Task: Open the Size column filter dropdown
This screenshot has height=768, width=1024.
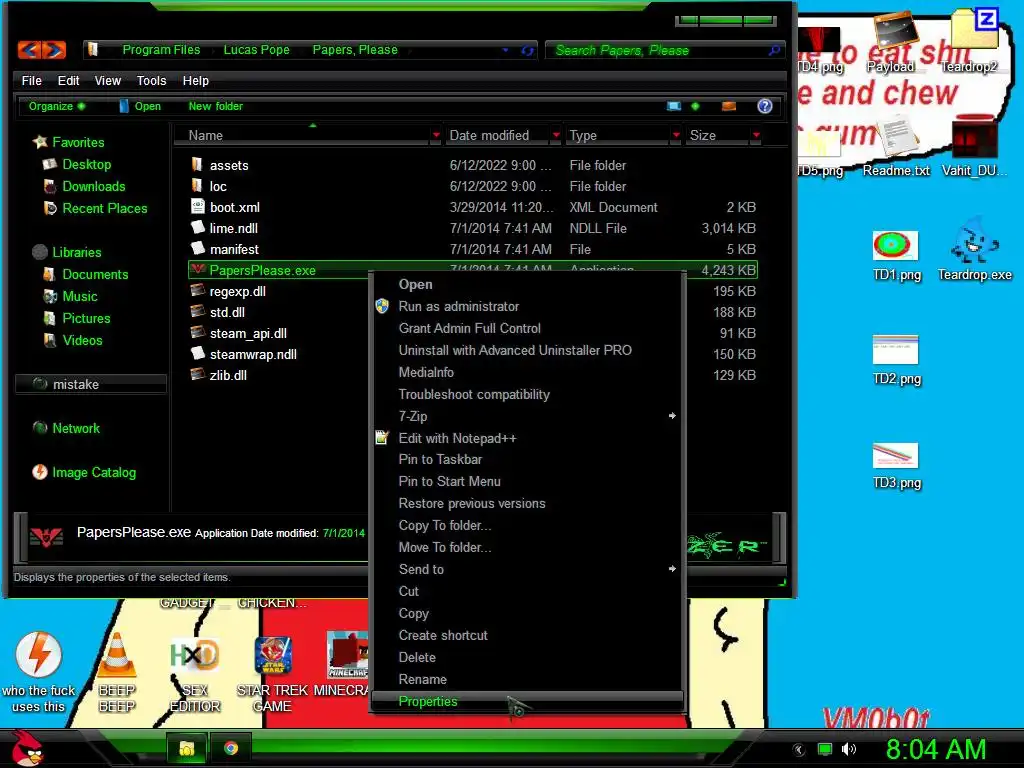Action: click(x=756, y=135)
